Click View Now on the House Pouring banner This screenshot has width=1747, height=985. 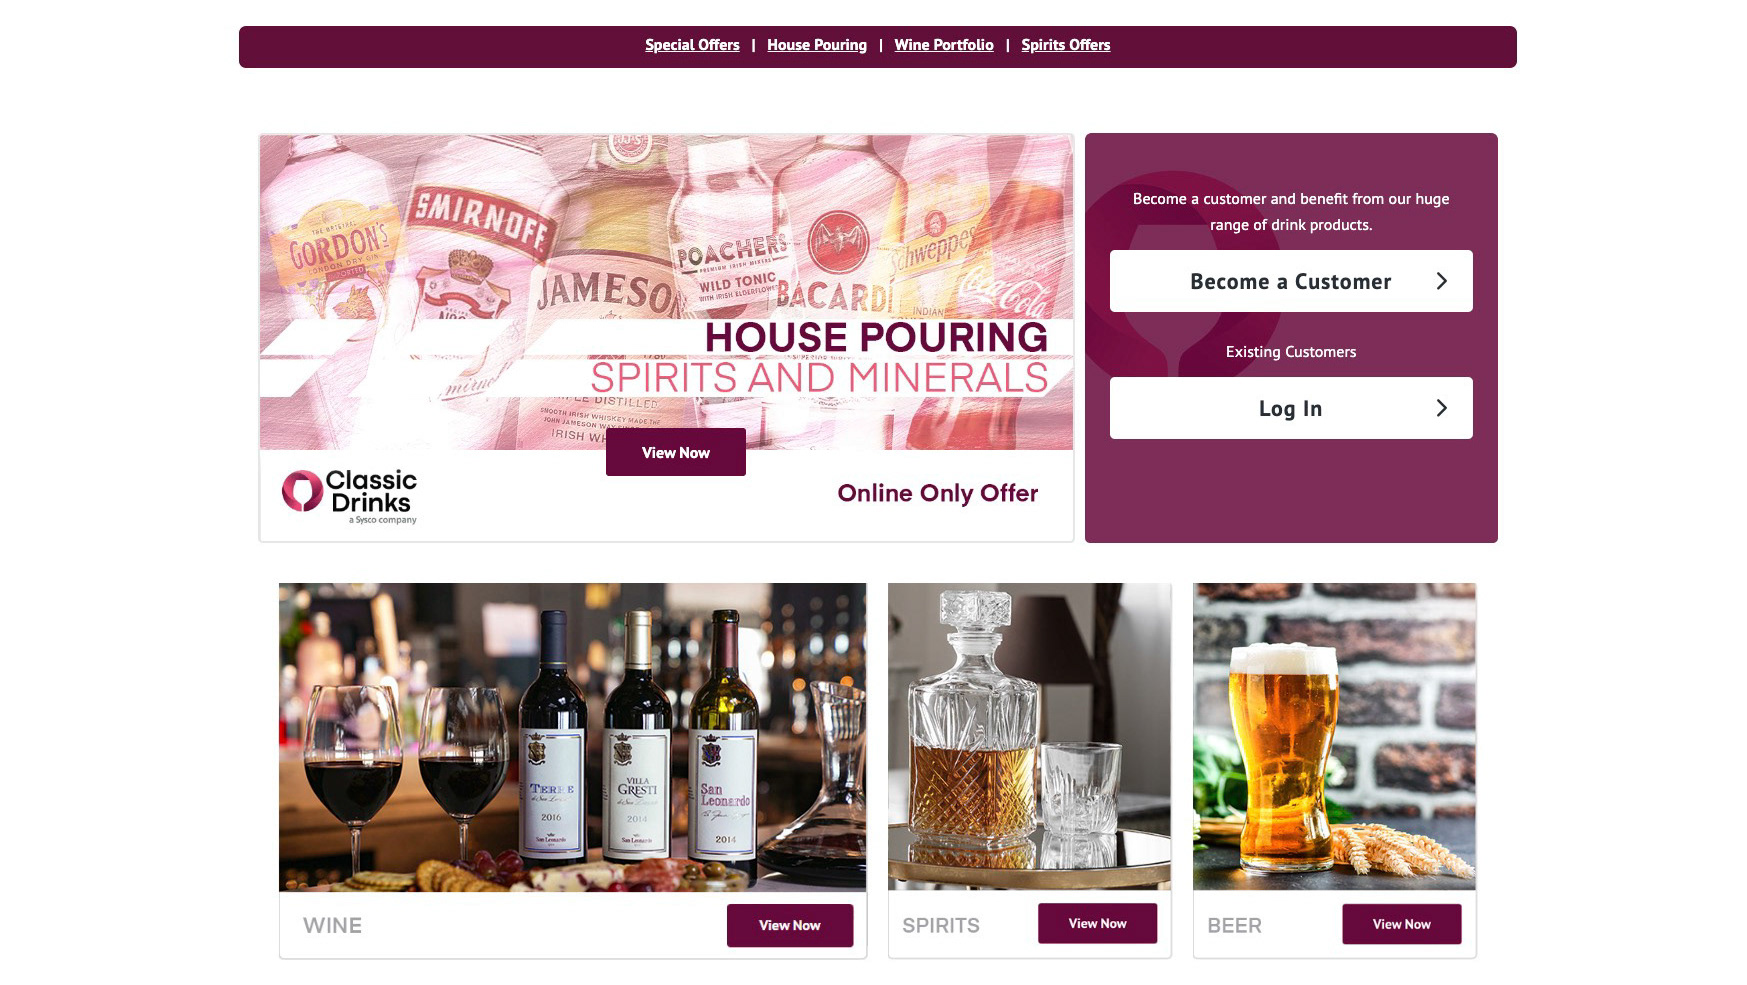(x=676, y=452)
